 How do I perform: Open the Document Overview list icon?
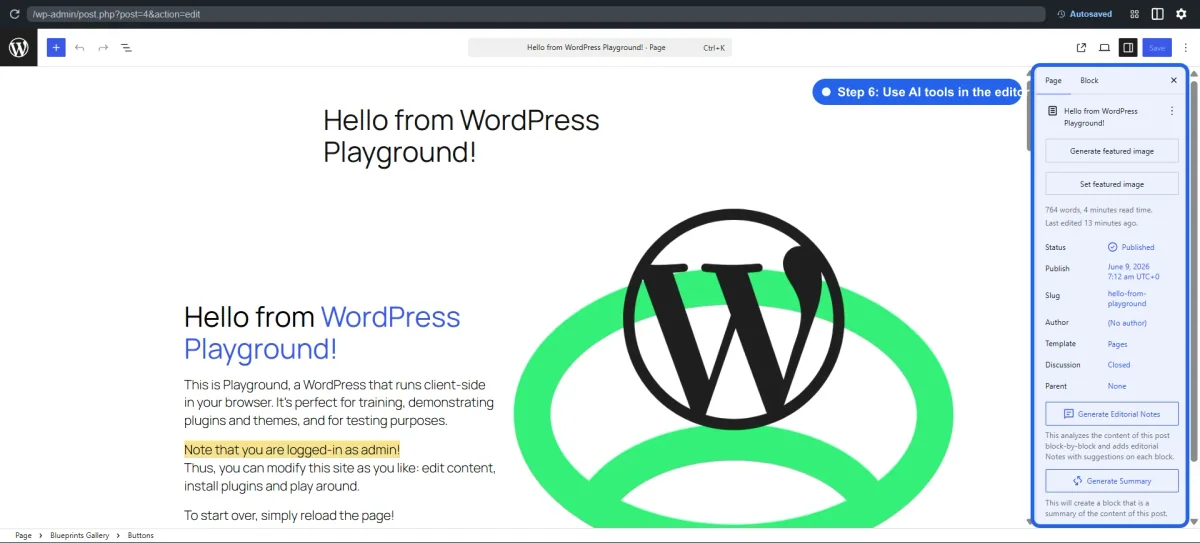[x=127, y=47]
